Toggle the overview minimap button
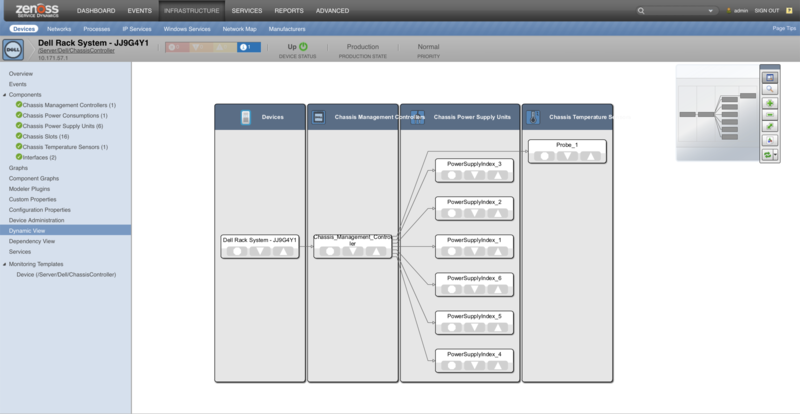This screenshot has width=800, height=414. click(x=769, y=78)
